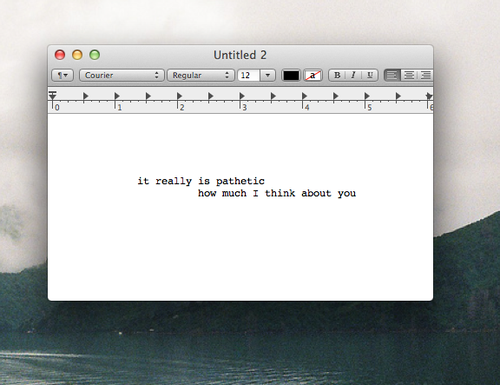Click the word 'you' at line end
Image resolution: width=500 pixels, height=385 pixels.
click(x=347, y=194)
